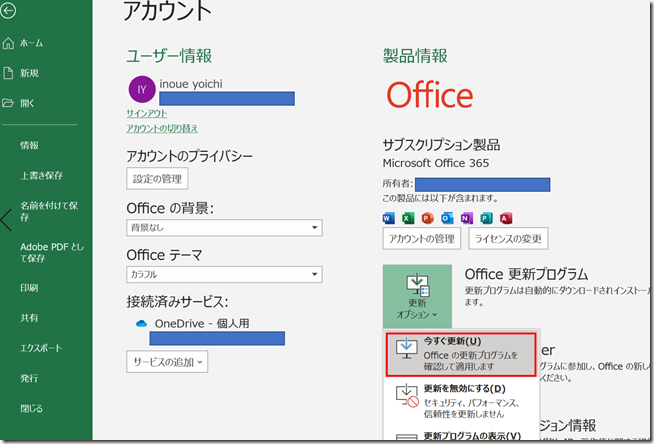The height and width of the screenshot is (444, 654).
Task: Select 今すぐ更新(U) Update Now
Action: coord(461,354)
